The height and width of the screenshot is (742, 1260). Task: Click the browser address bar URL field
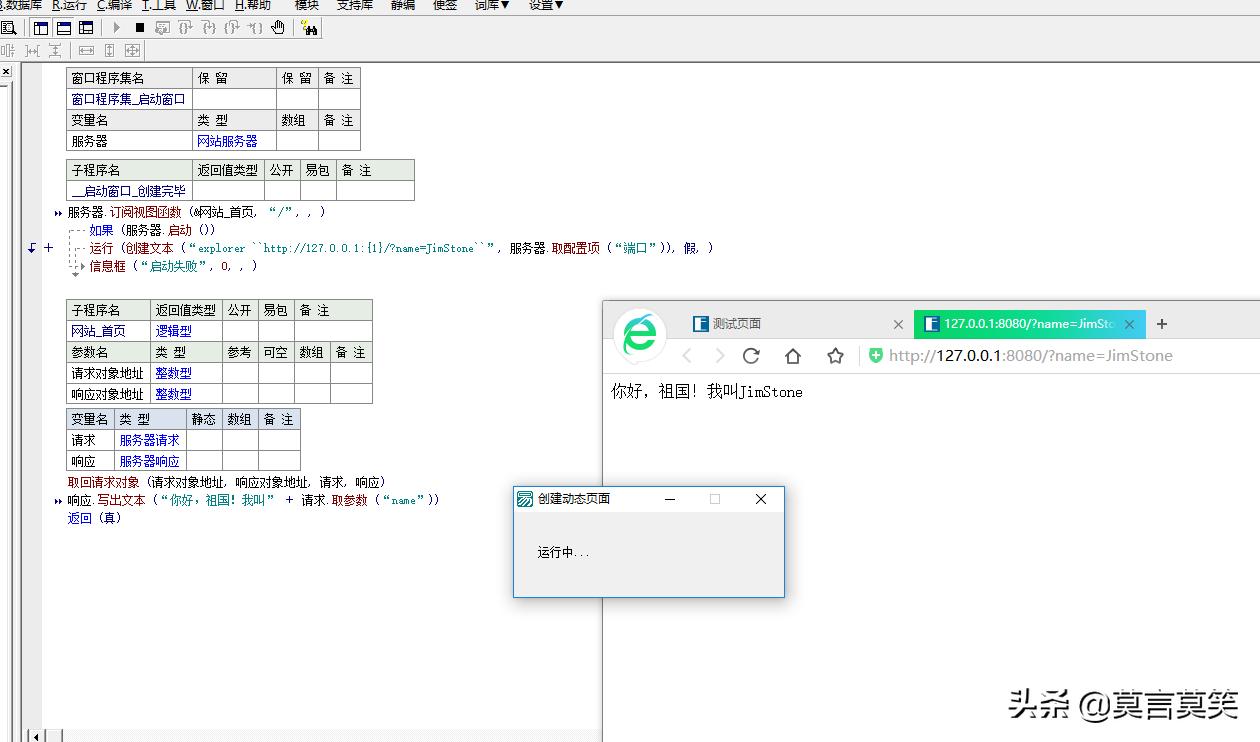1030,356
